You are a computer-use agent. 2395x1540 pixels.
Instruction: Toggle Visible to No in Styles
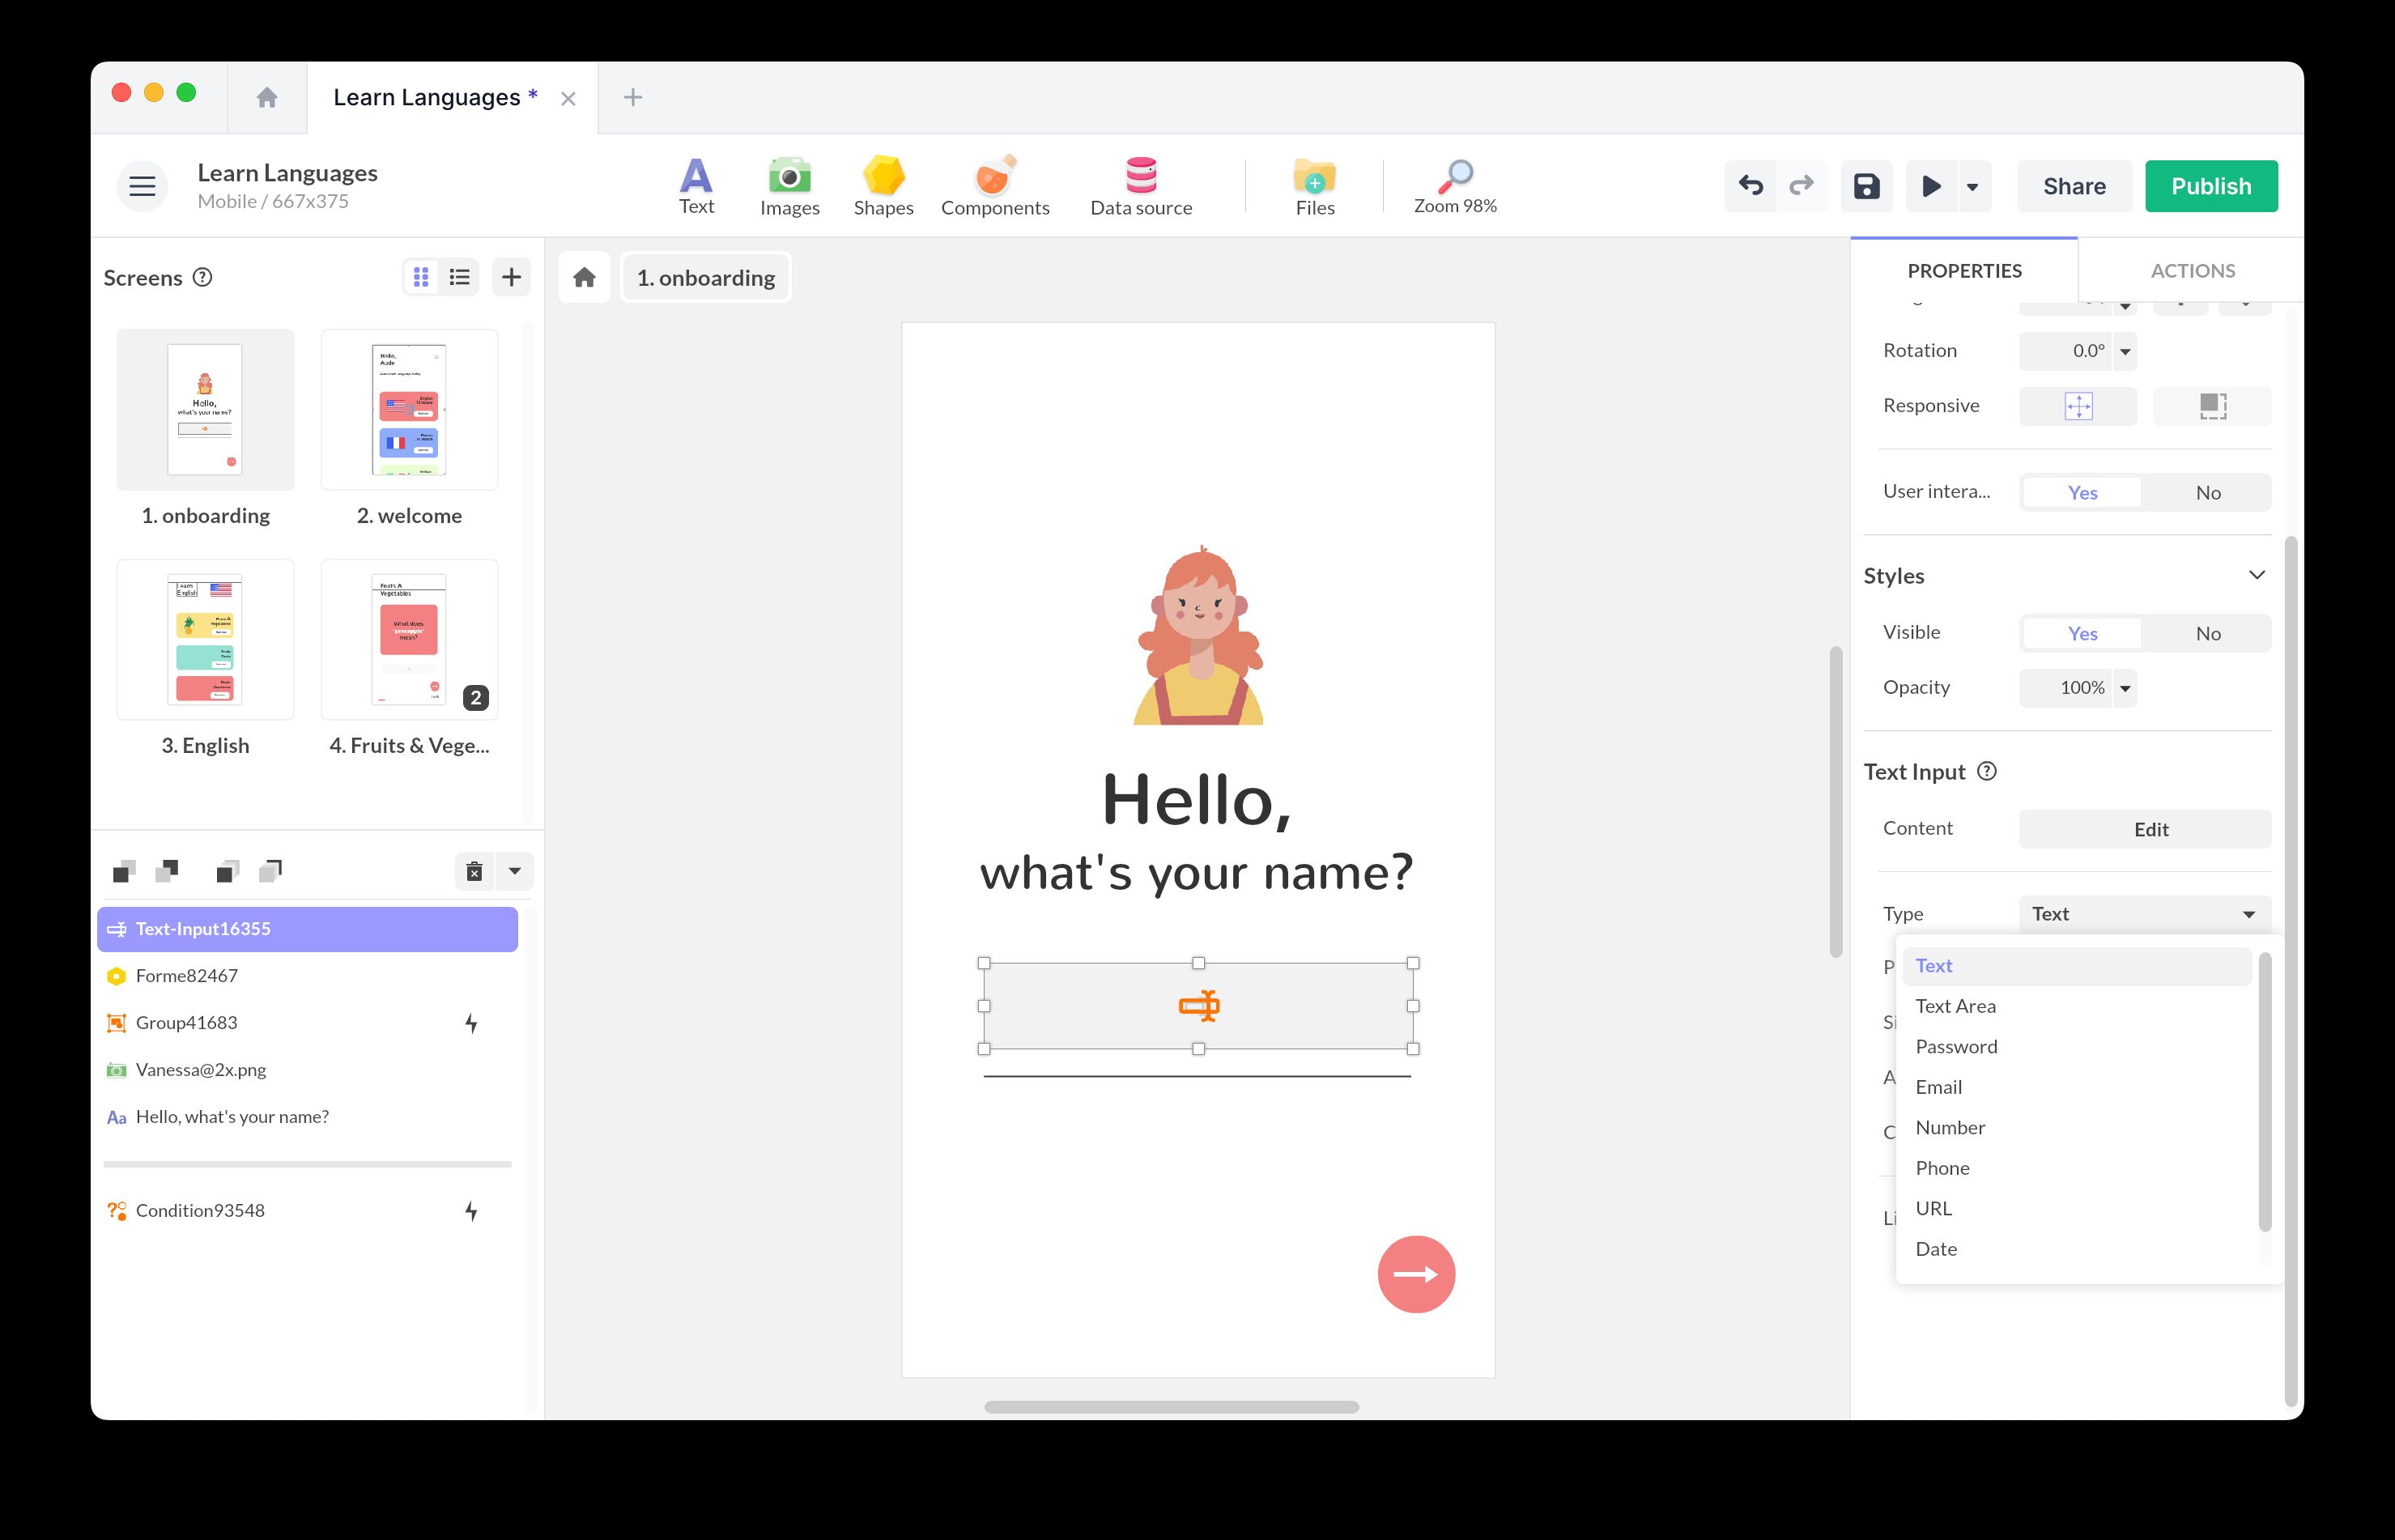2207,632
